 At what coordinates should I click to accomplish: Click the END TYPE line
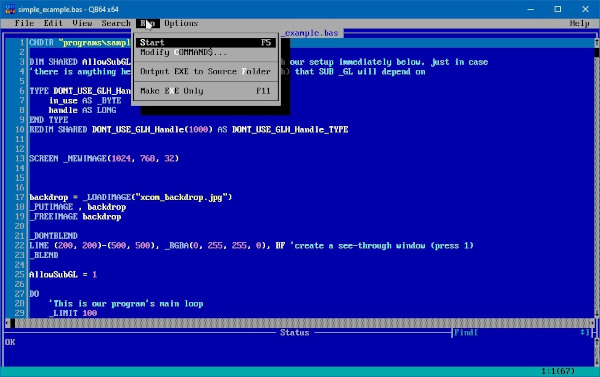[49, 120]
